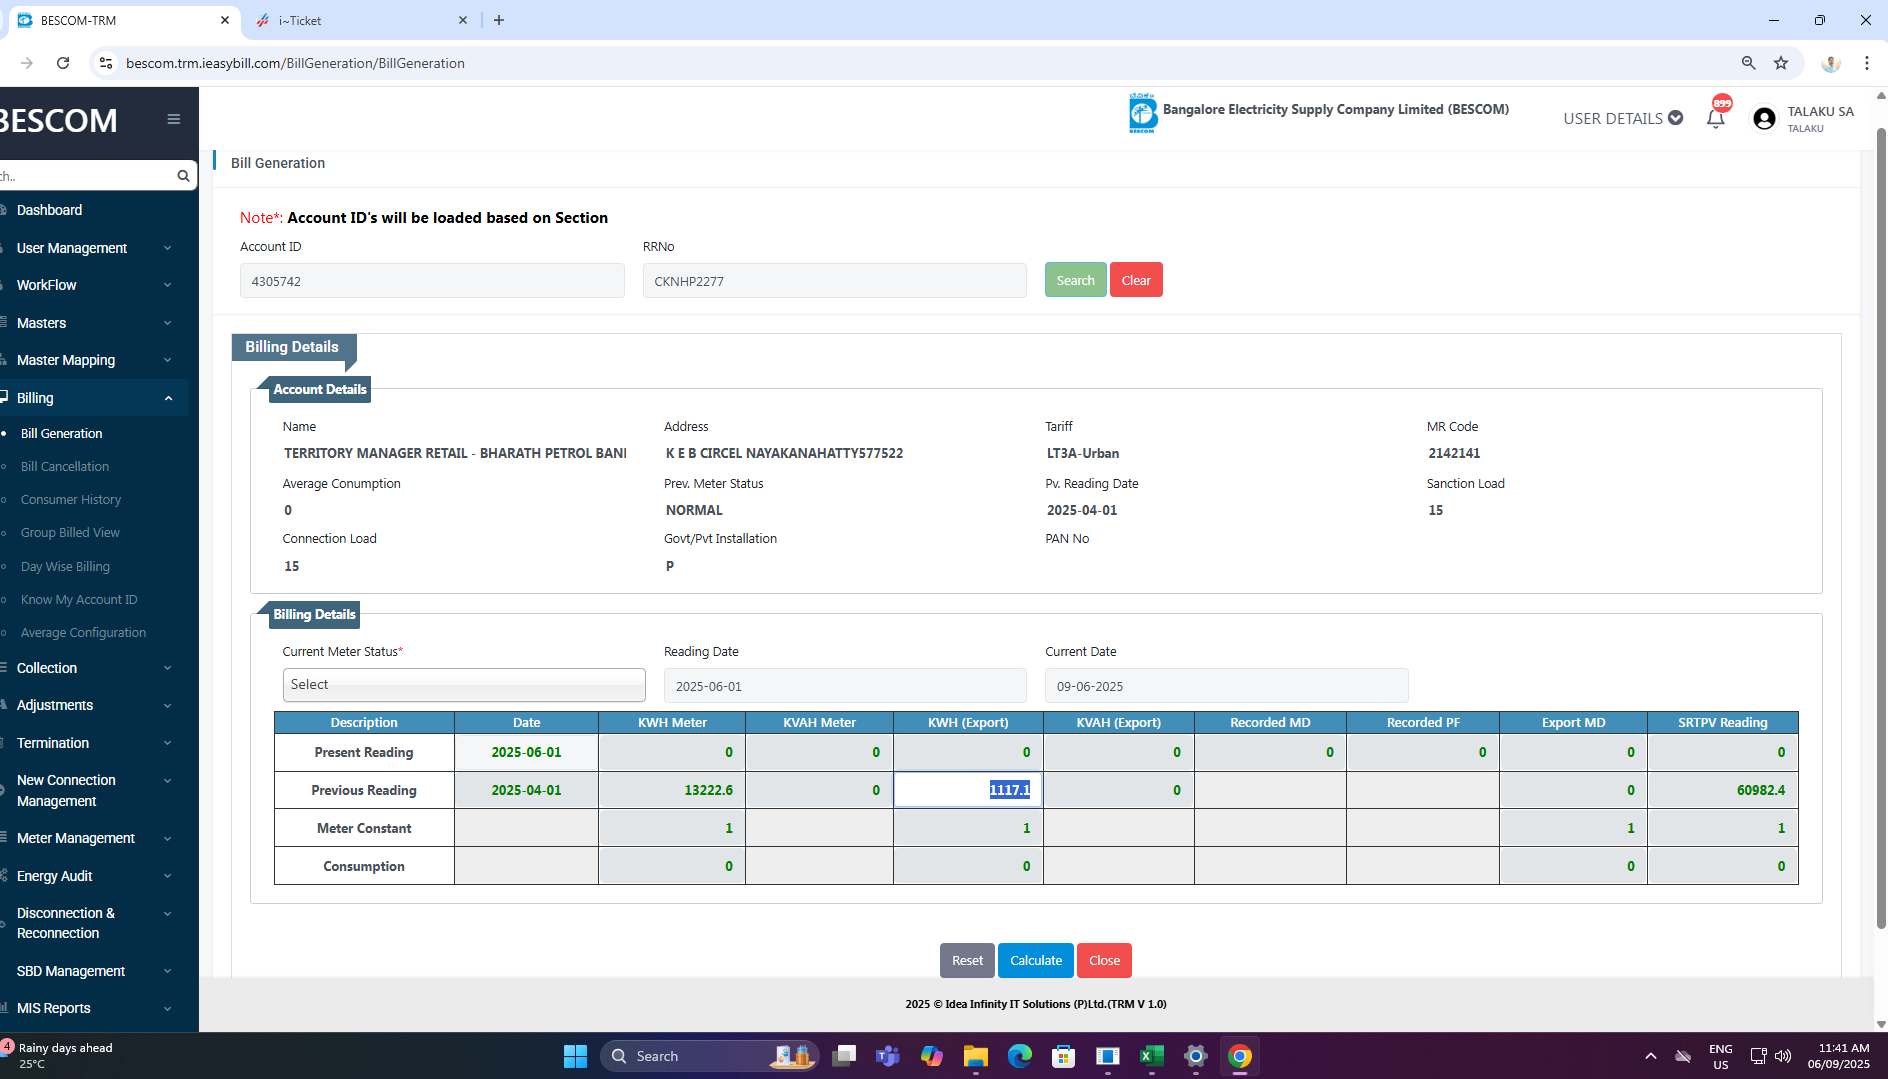Open Task View from the taskbar

(844, 1056)
